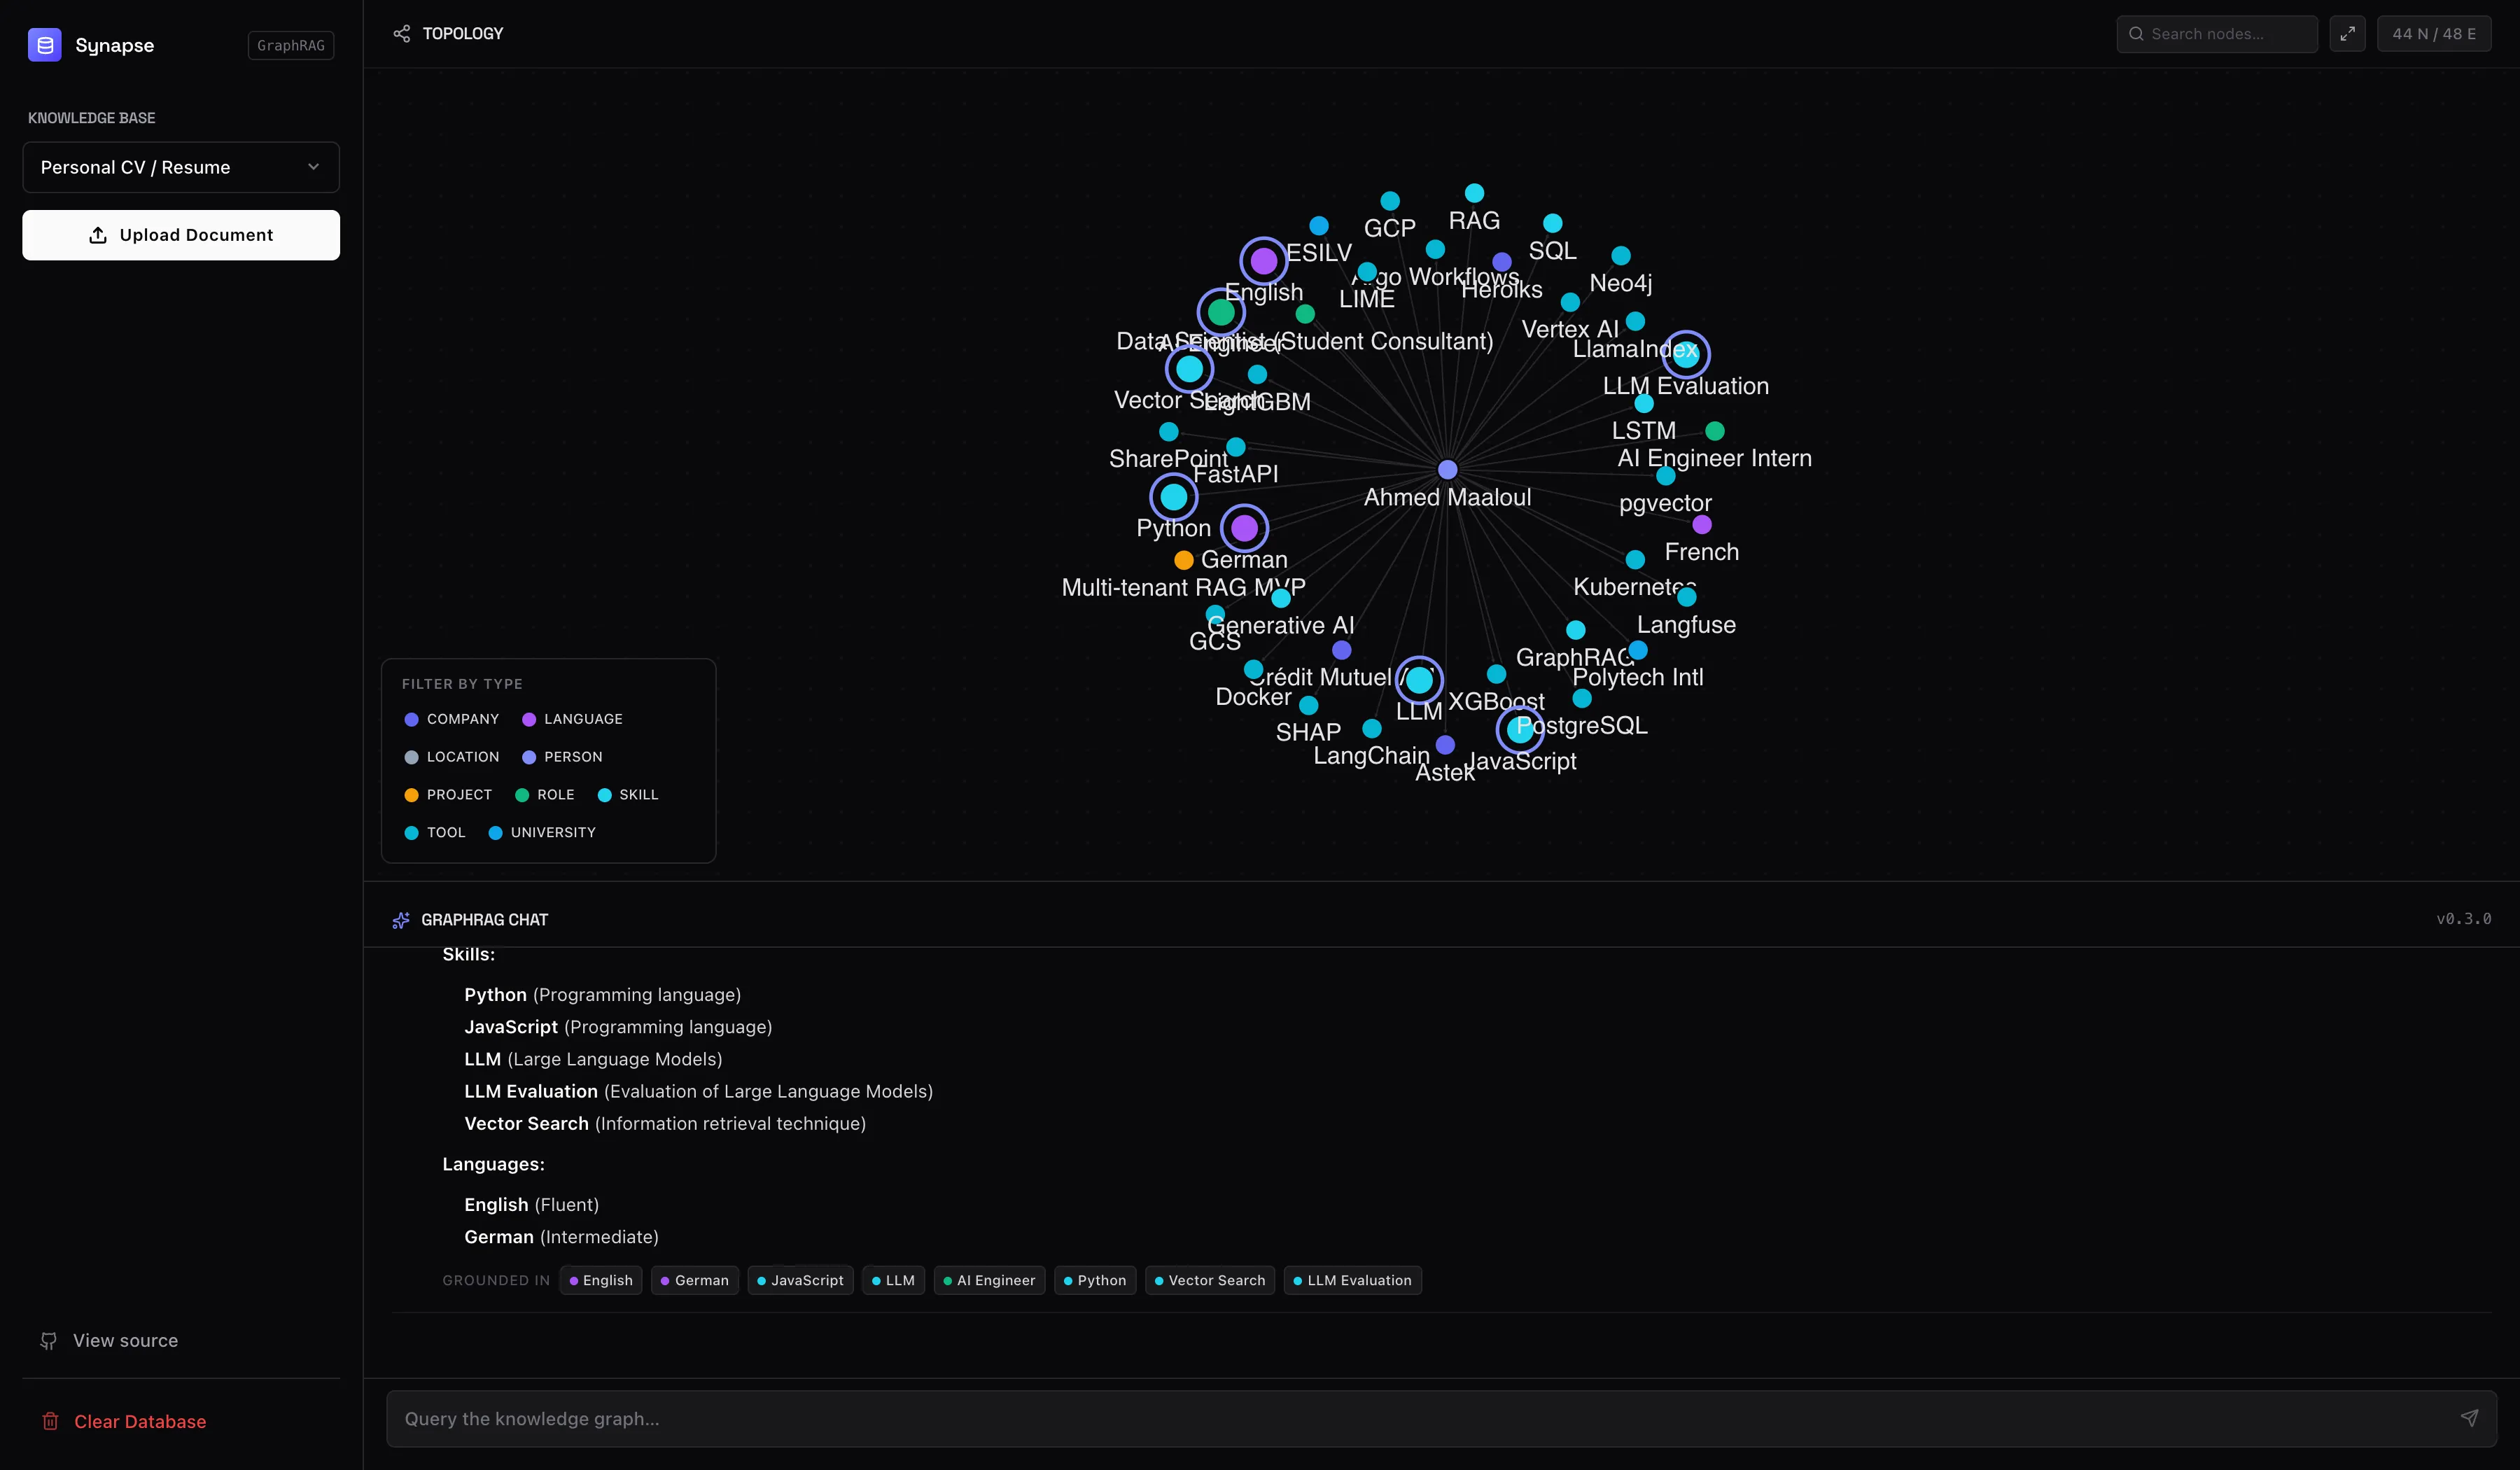Select the LangChain graph node
This screenshot has width=2520, height=1470.
point(1372,728)
